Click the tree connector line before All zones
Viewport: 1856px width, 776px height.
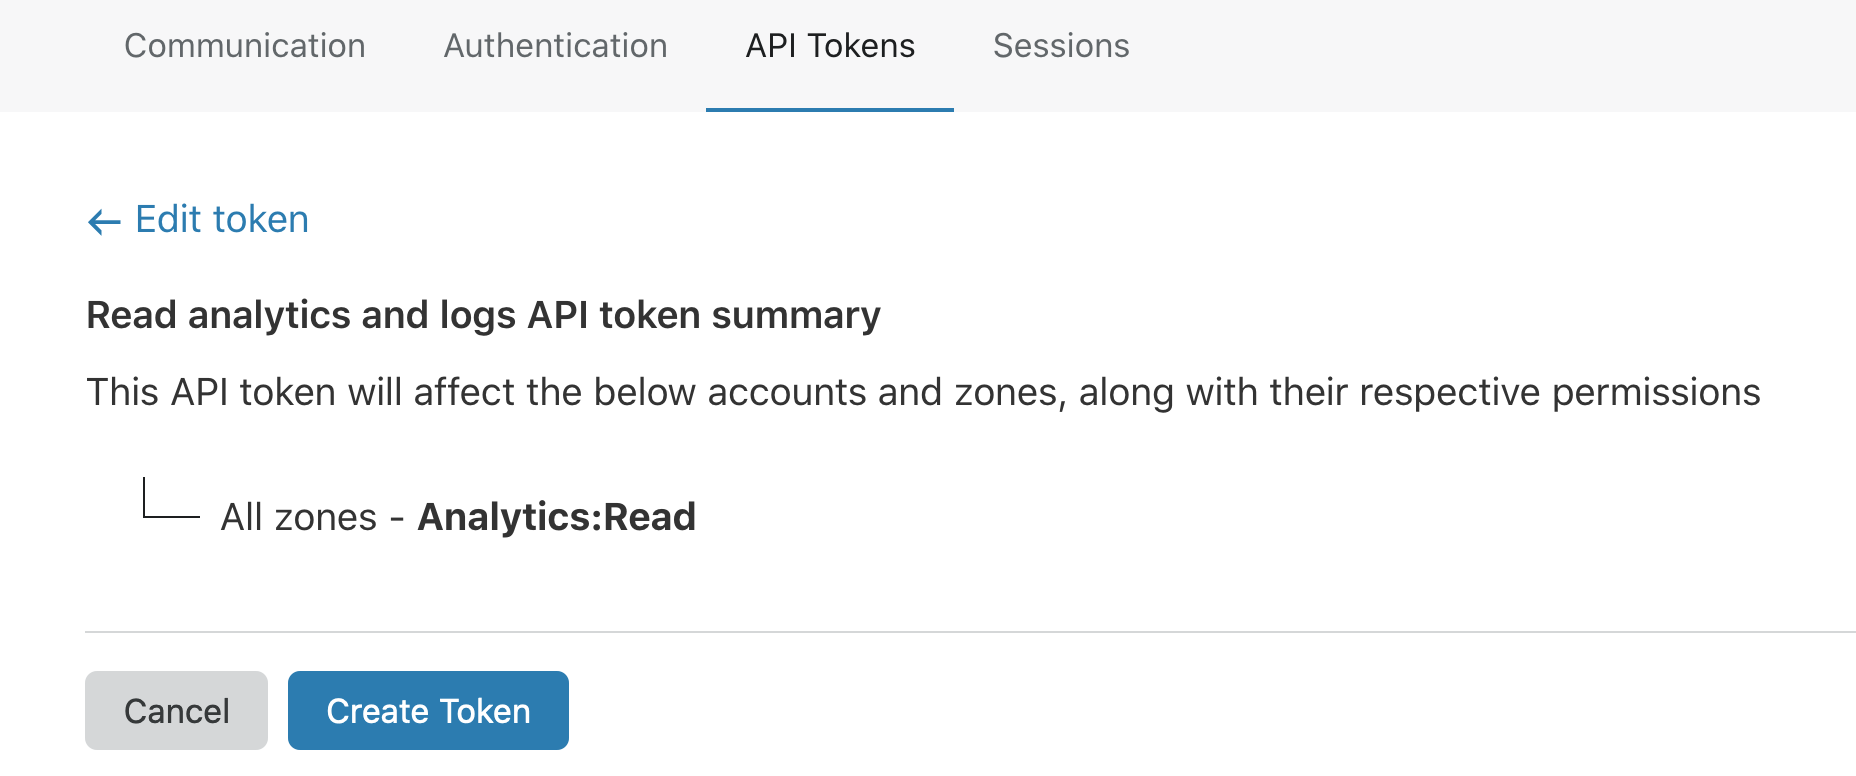click(171, 498)
